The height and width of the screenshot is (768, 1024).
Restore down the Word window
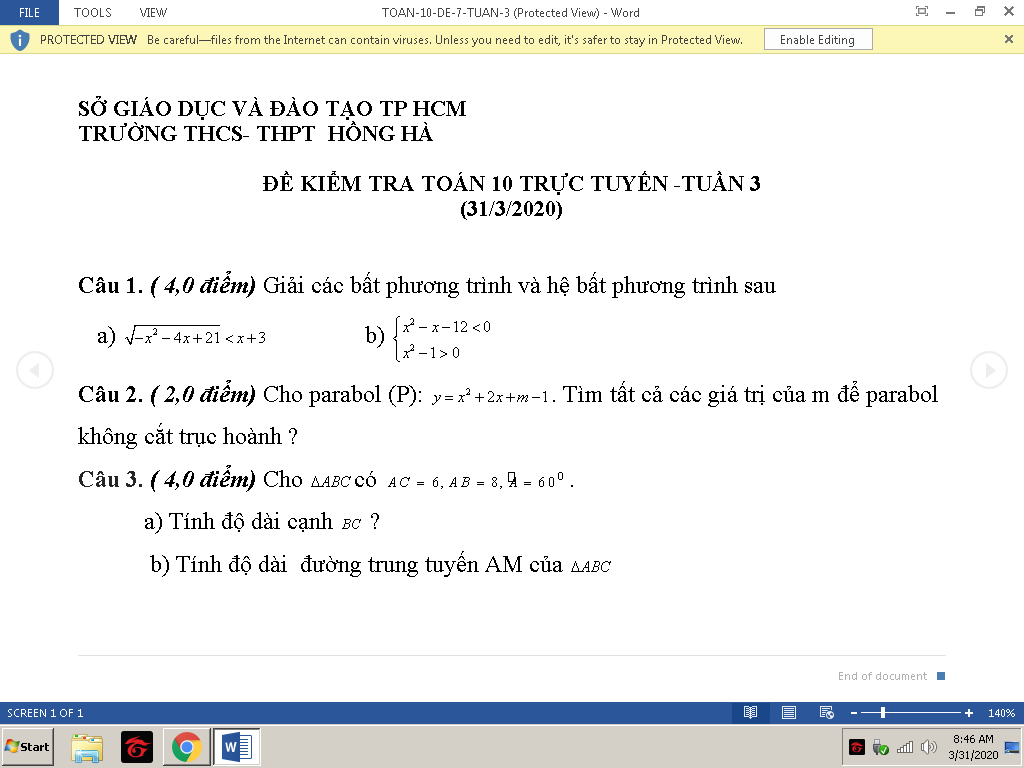click(980, 12)
